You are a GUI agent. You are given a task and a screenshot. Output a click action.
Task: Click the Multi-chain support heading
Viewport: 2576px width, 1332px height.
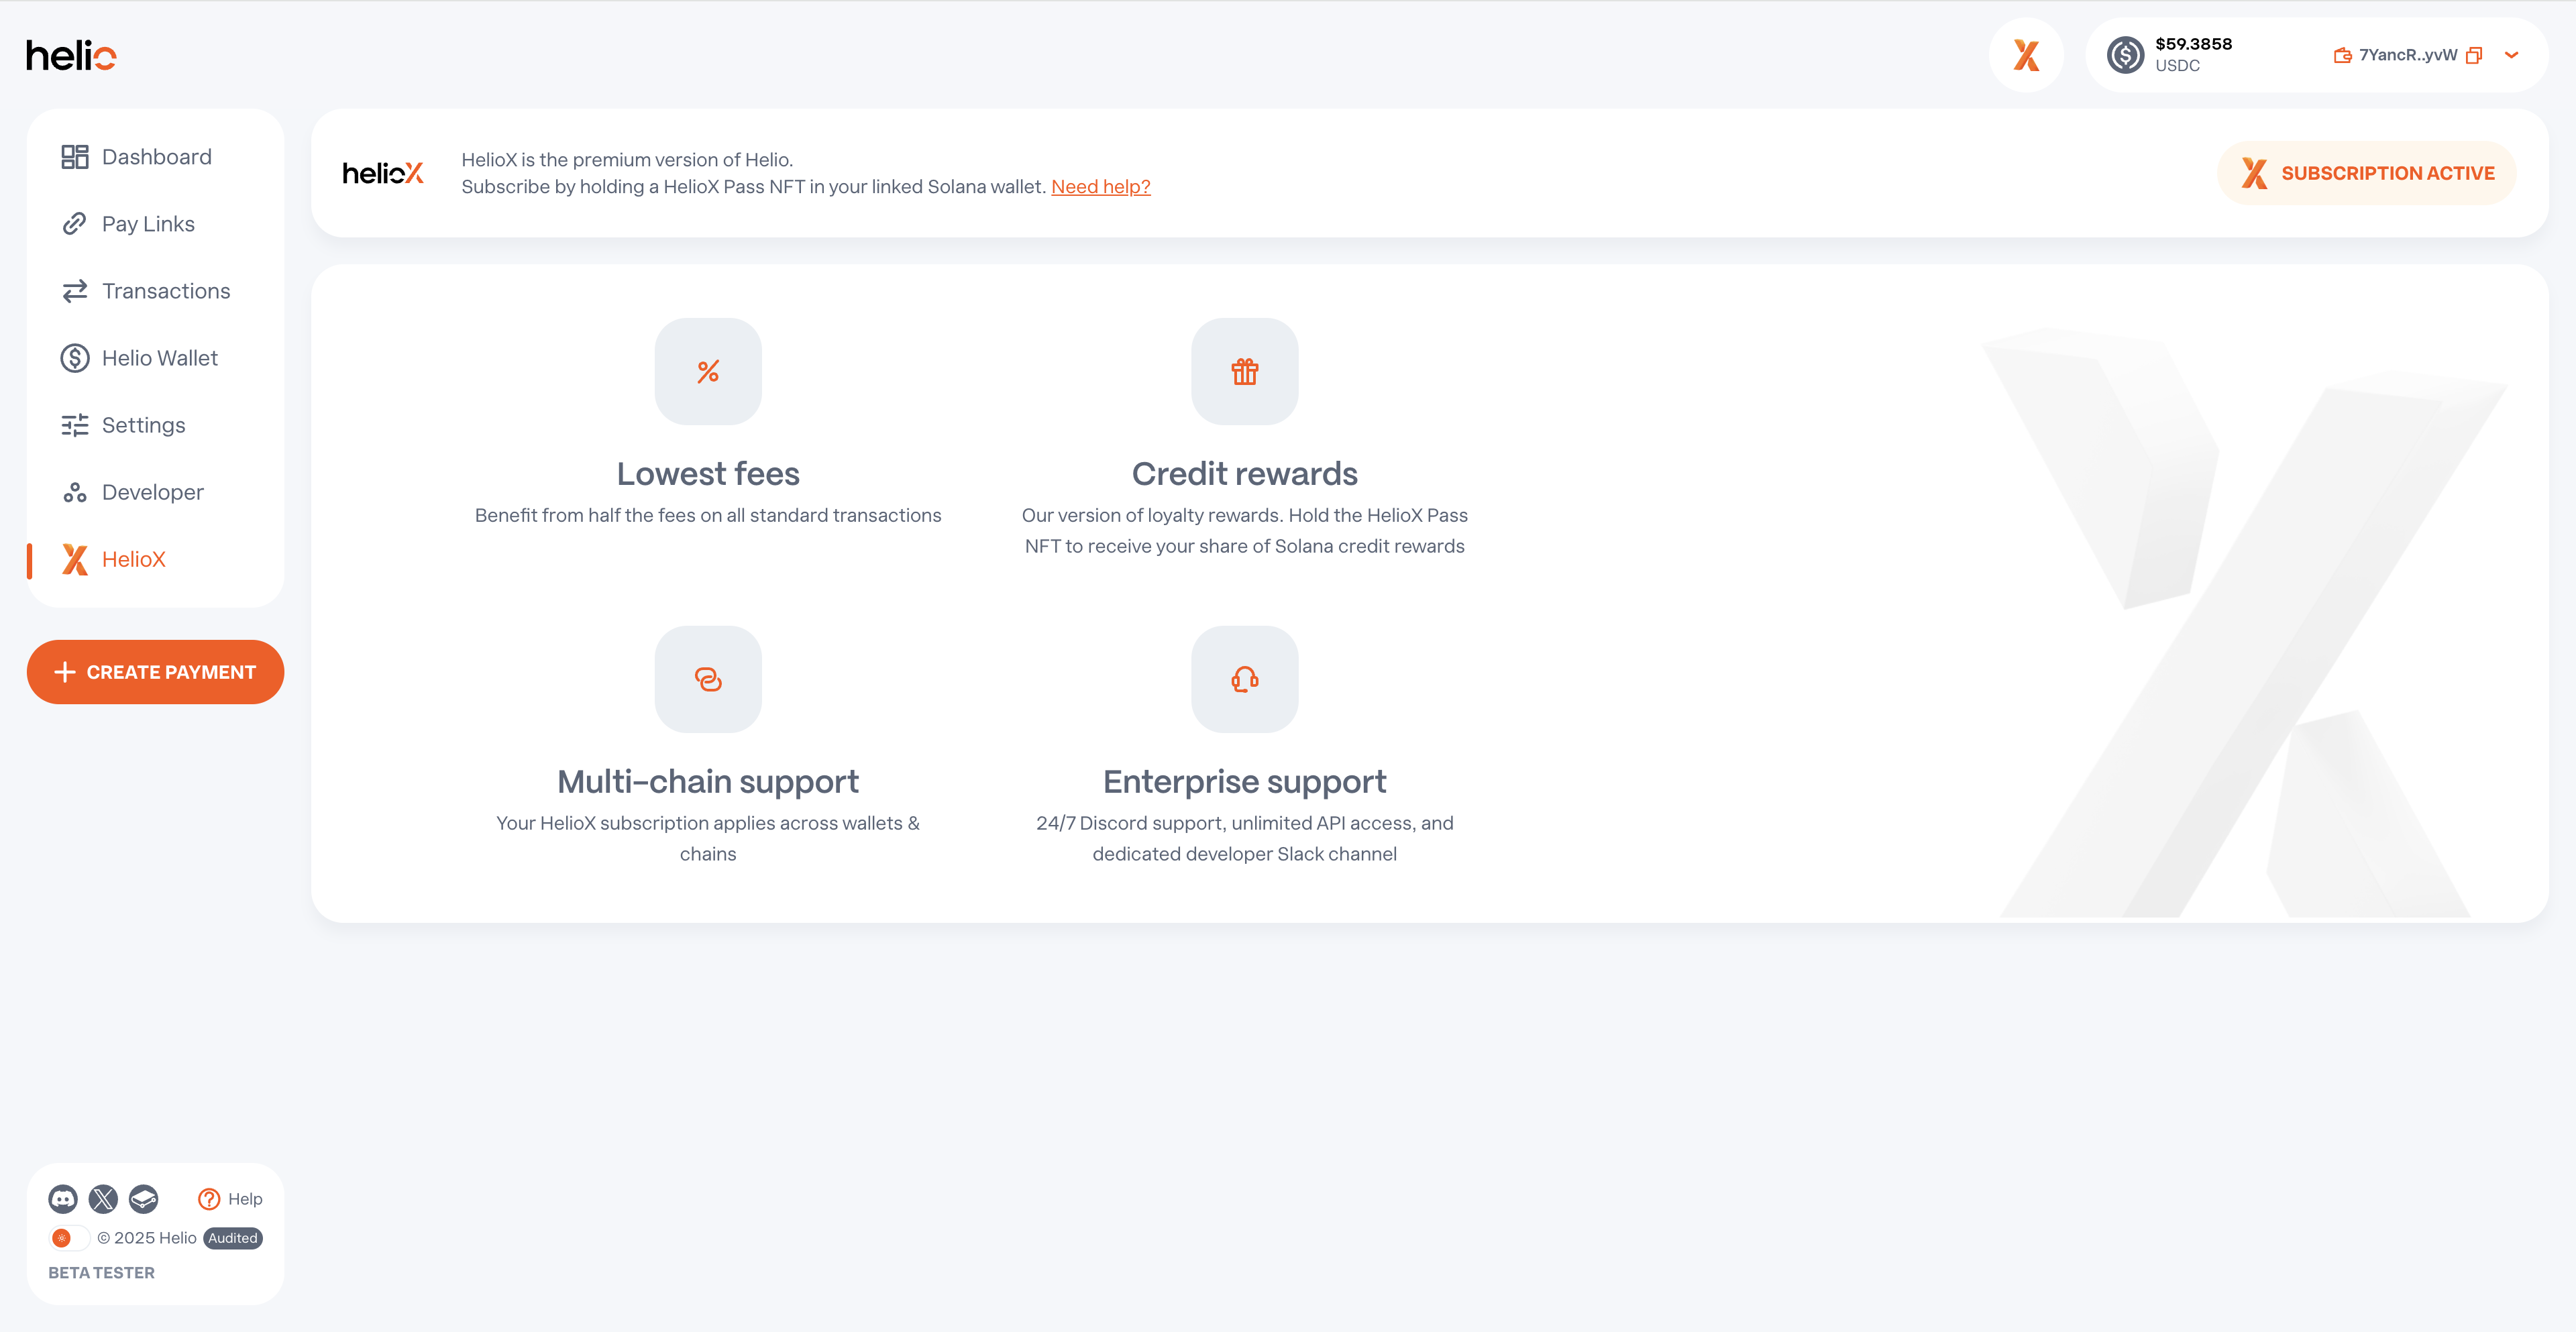click(708, 781)
